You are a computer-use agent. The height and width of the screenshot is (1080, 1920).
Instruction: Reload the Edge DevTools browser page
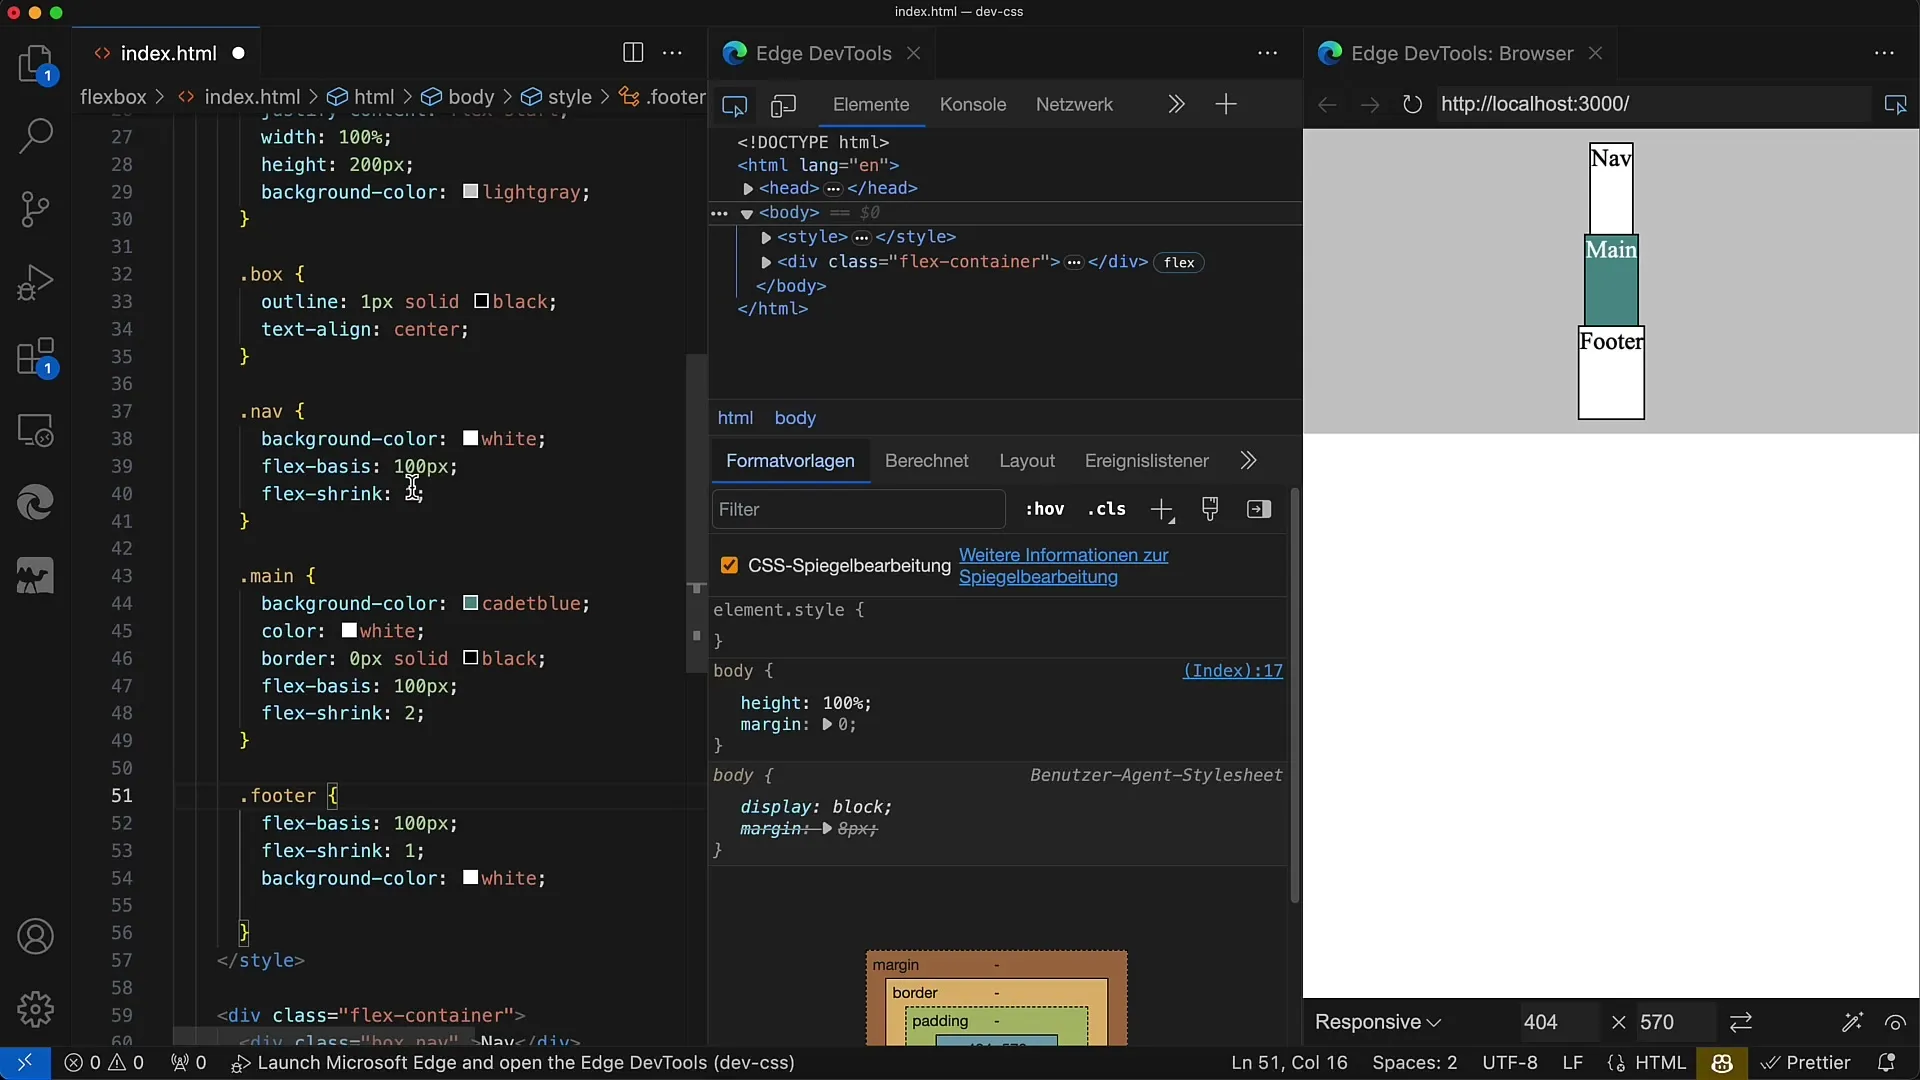(x=1412, y=104)
